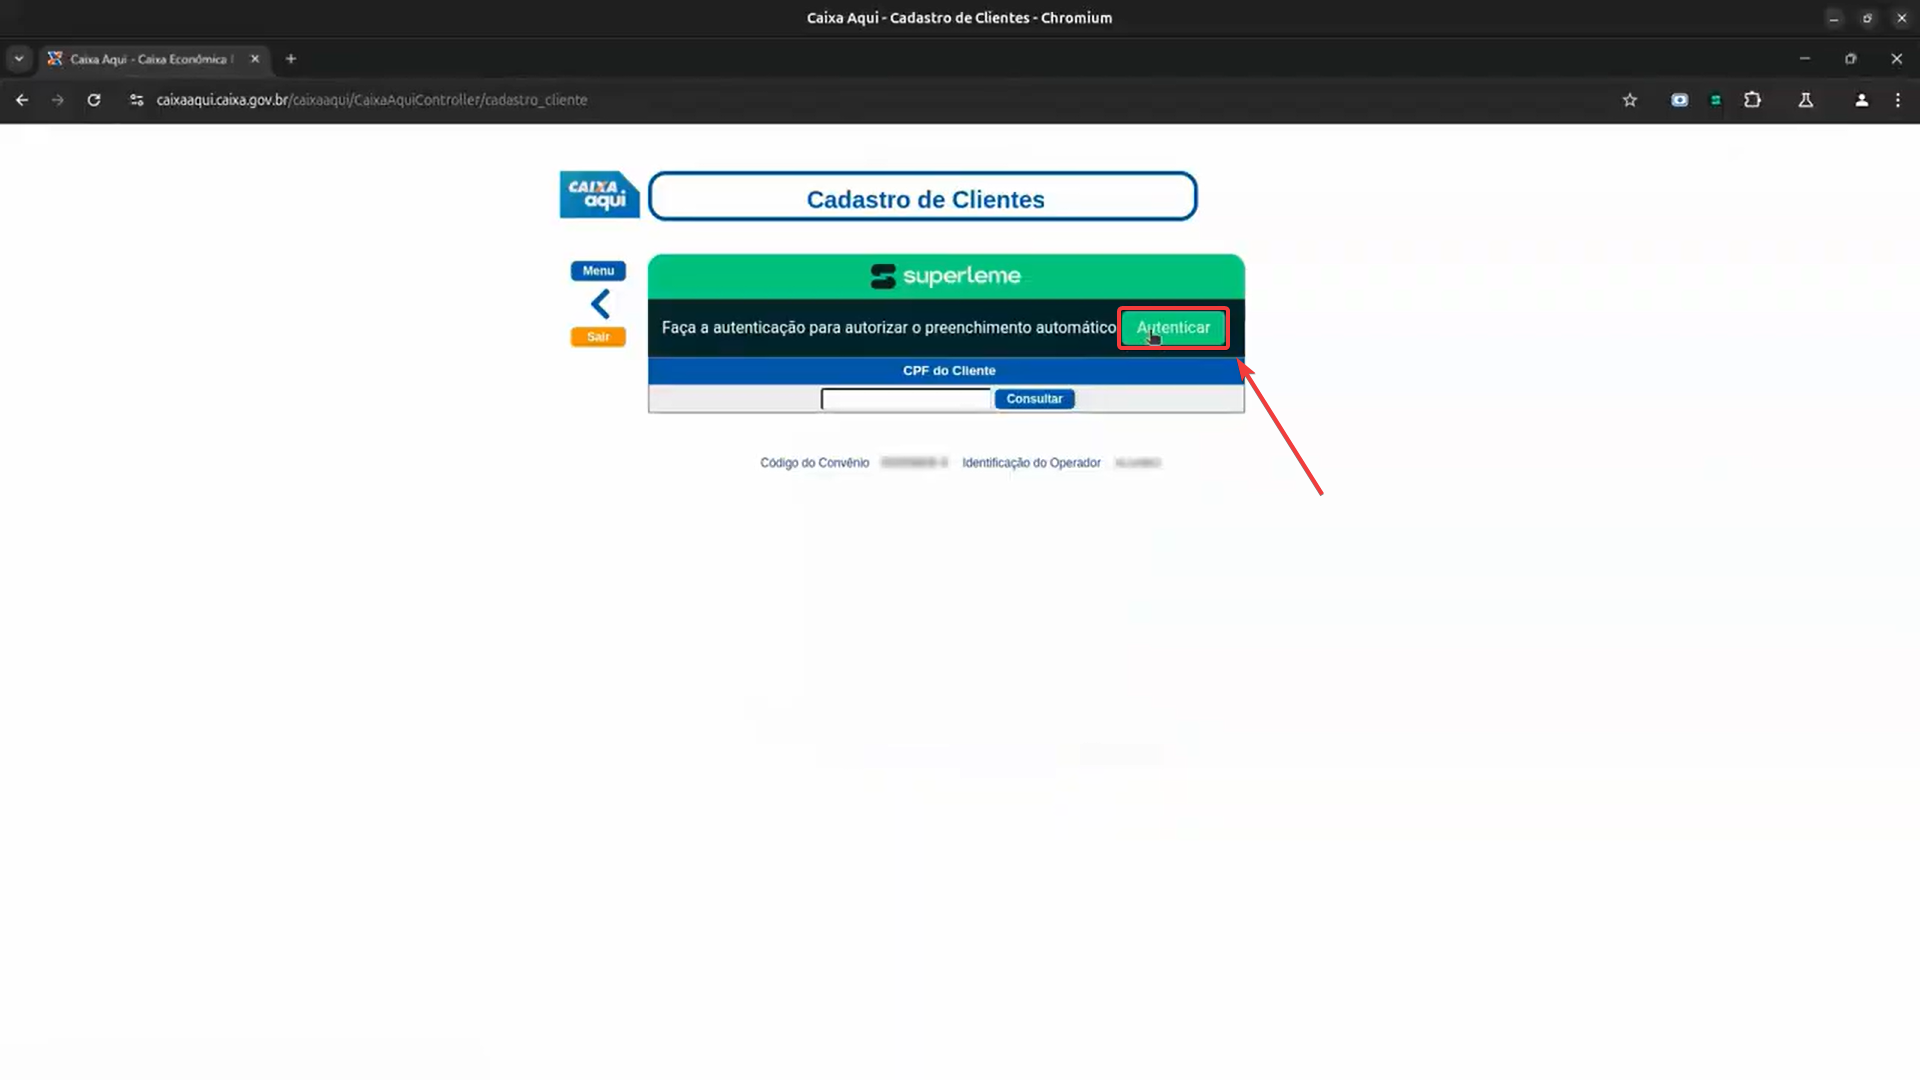This screenshot has height=1080, width=1920.
Task: Focus the CPF do Cliente input field
Action: coord(905,399)
